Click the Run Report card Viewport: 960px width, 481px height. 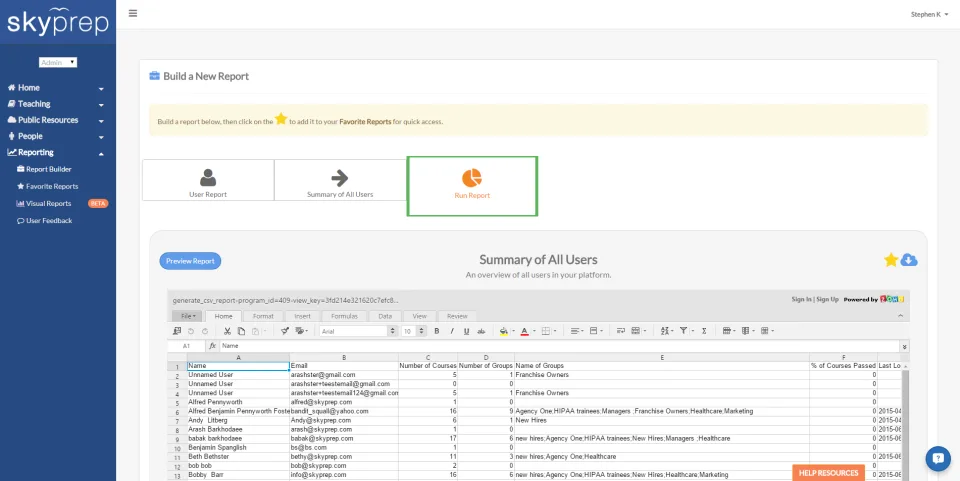[x=472, y=186]
